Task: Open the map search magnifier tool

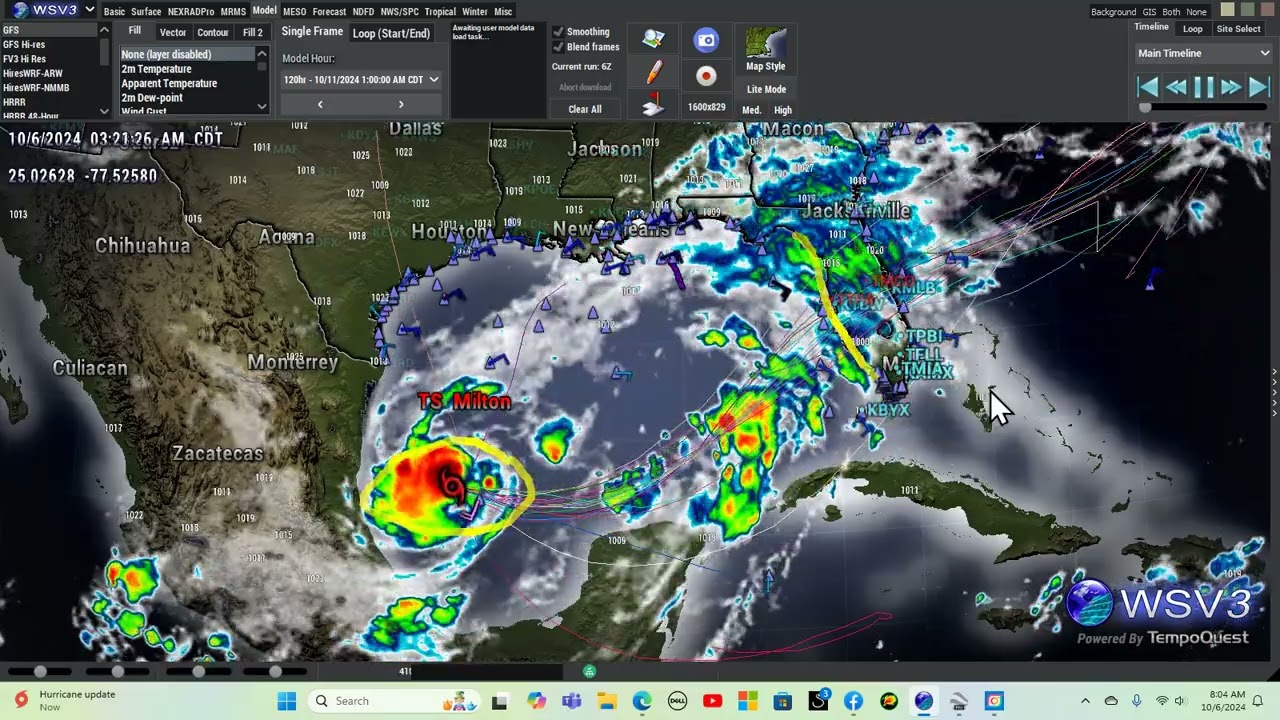Action: (654, 40)
